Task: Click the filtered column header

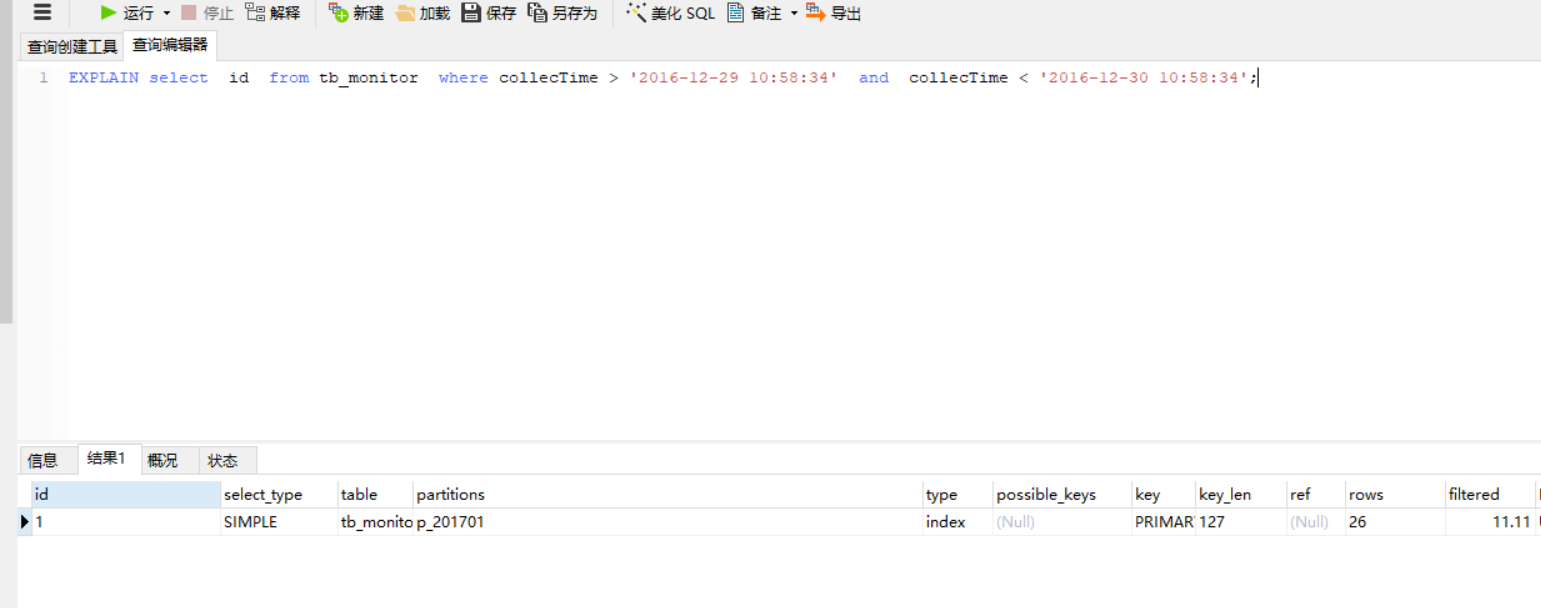Action: coord(1490,494)
